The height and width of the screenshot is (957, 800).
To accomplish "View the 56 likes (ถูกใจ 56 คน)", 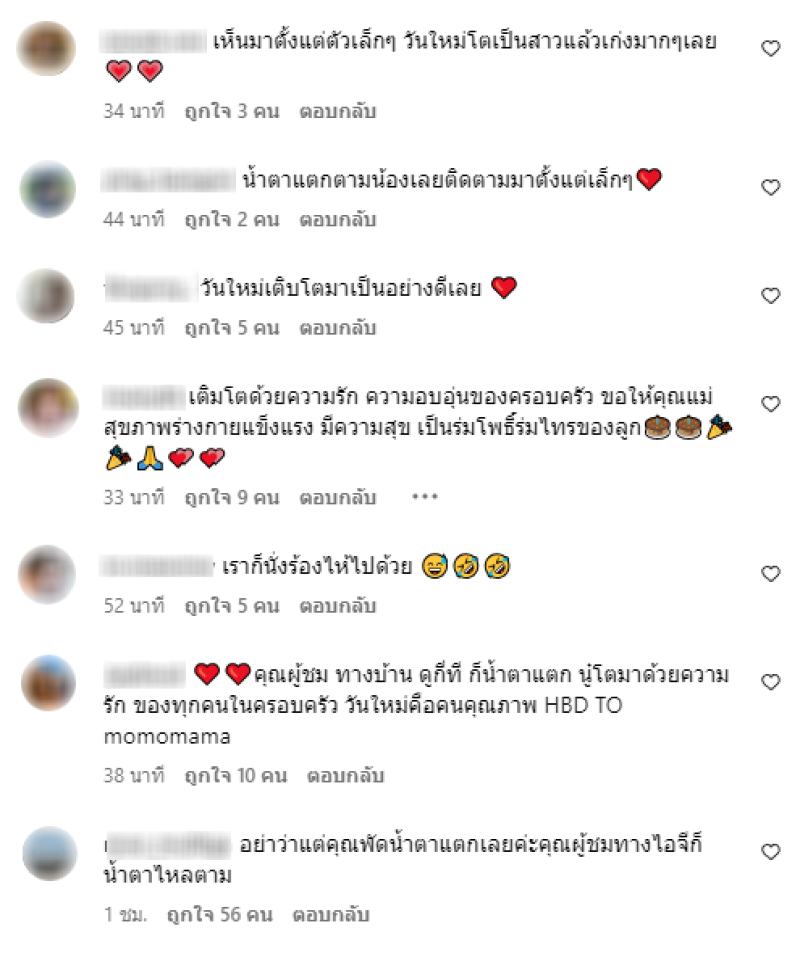I will [x=220, y=914].
